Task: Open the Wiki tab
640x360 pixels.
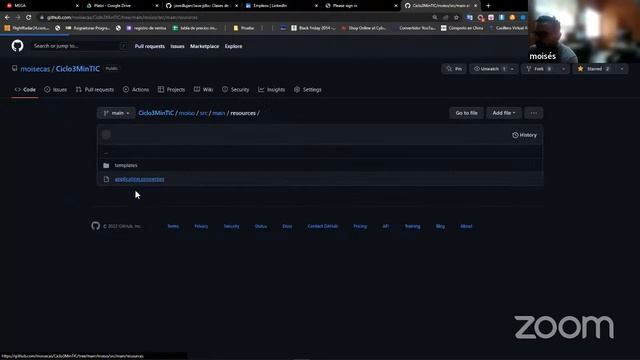Action: tap(203, 89)
